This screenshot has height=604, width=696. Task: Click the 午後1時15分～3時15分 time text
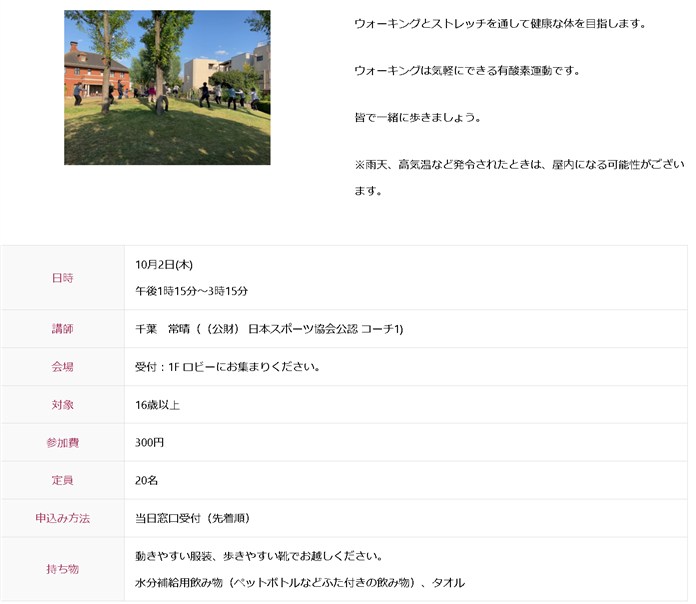191,291
